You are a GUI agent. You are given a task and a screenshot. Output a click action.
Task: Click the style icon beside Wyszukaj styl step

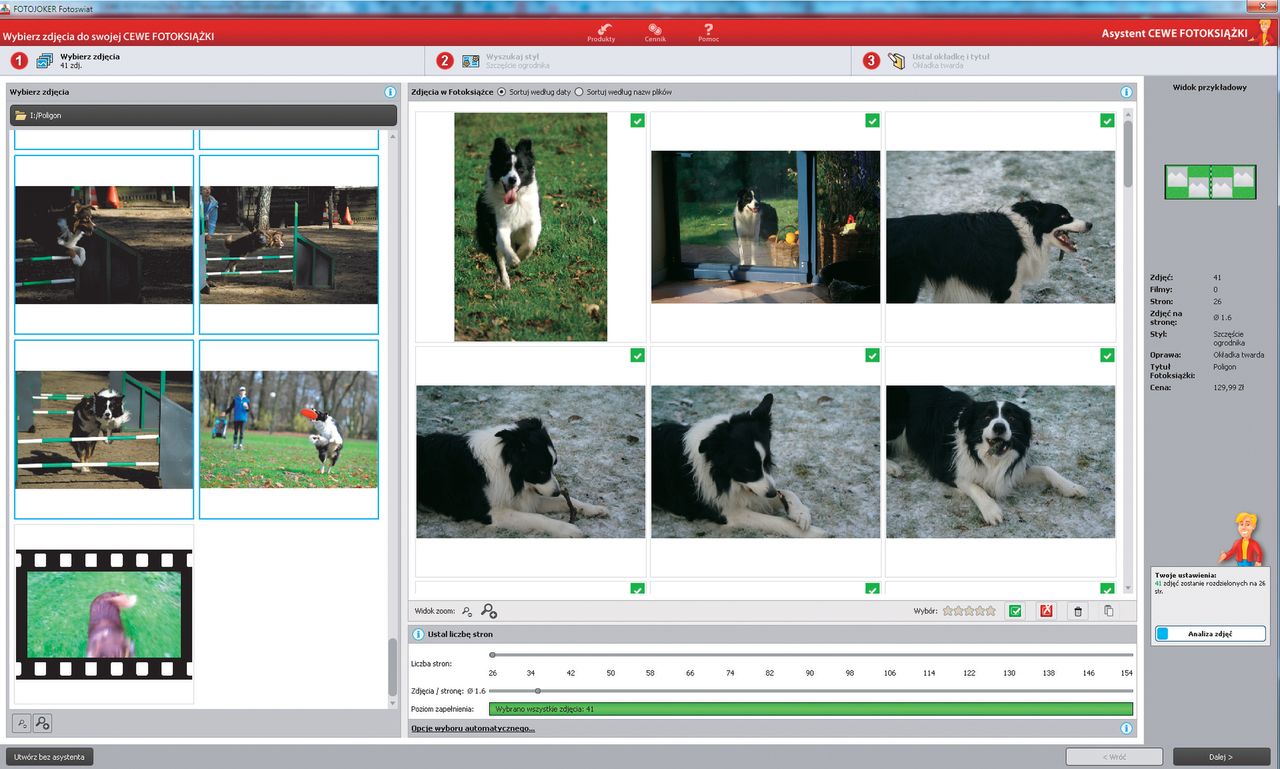[470, 61]
